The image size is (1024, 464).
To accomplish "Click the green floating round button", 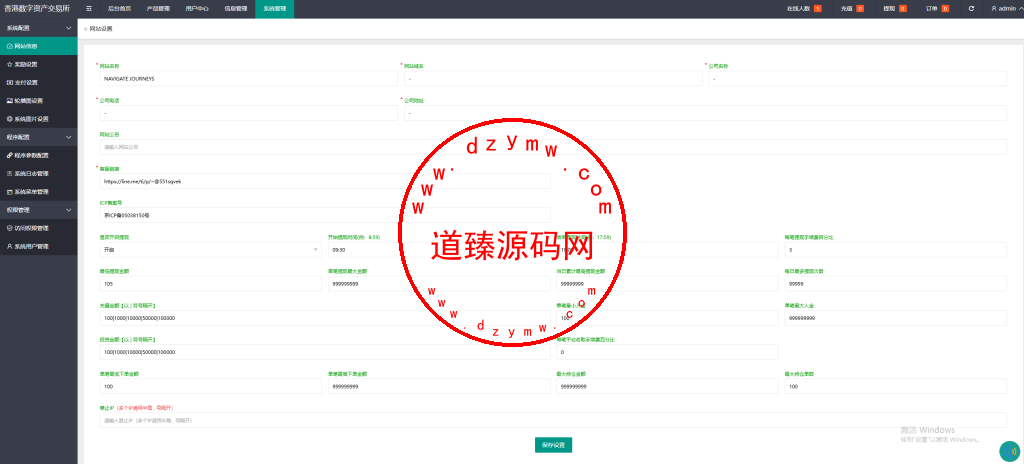I will [x=1010, y=451].
